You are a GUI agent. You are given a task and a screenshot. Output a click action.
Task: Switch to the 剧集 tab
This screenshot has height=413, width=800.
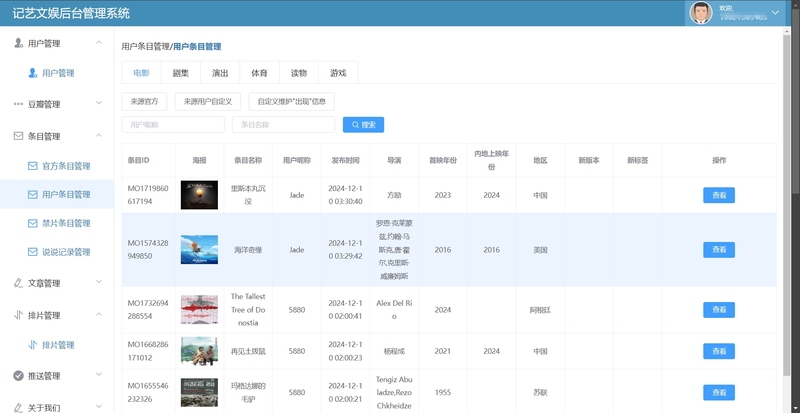coord(181,72)
